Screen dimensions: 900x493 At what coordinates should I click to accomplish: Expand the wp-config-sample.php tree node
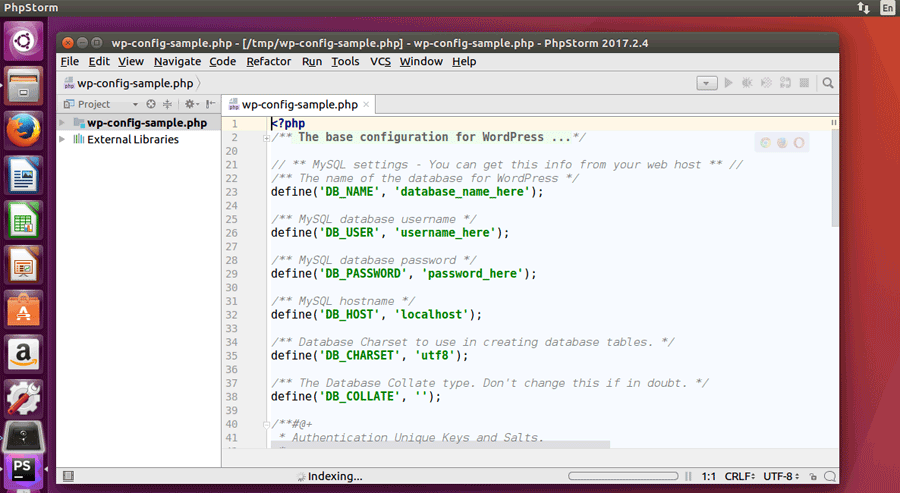62,123
